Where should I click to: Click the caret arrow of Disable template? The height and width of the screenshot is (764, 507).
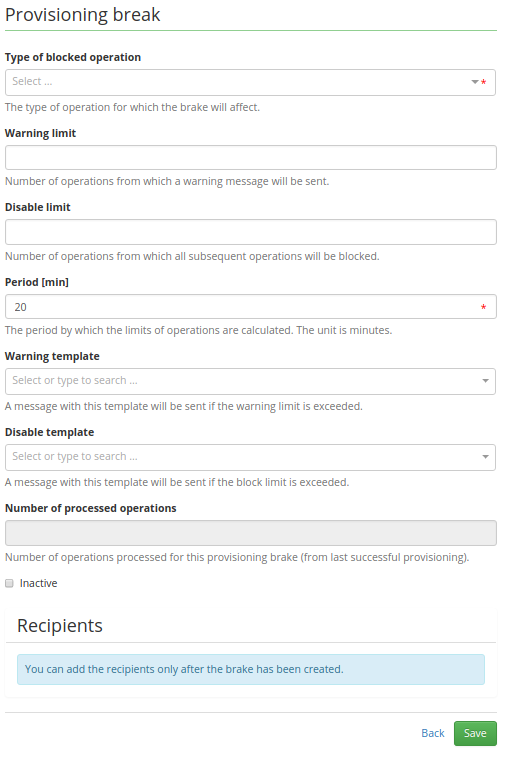tap(485, 457)
